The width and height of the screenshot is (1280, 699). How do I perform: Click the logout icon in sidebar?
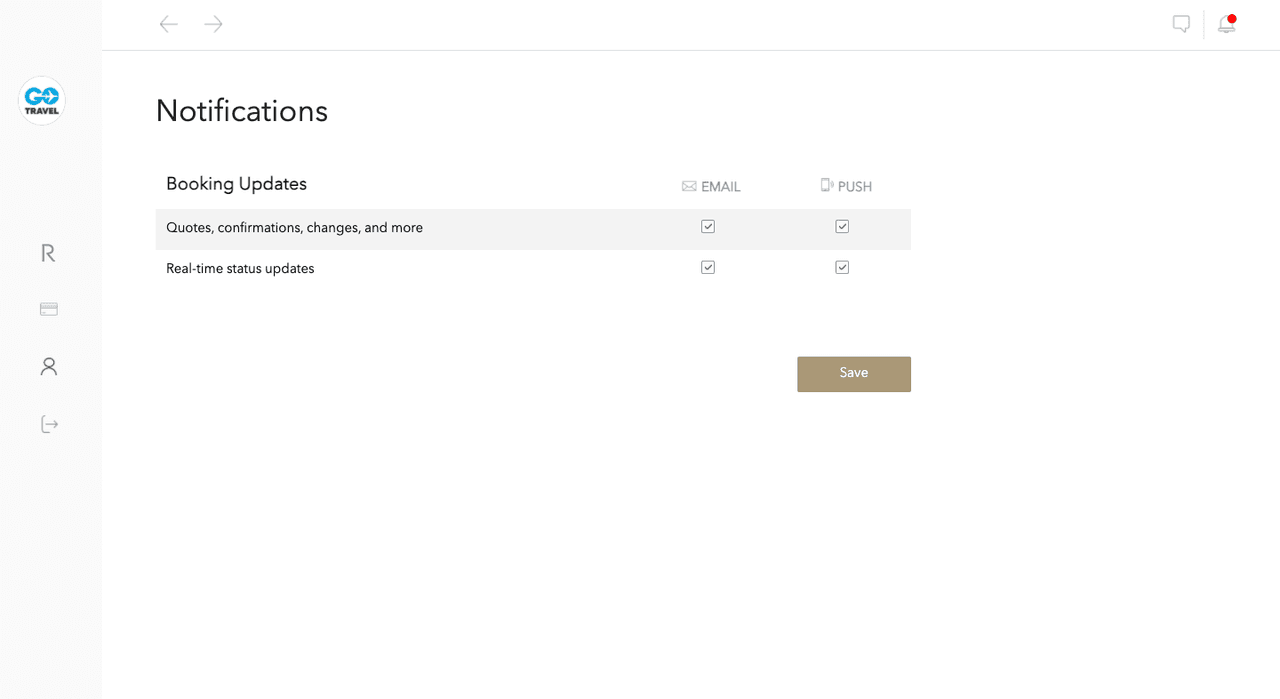point(49,424)
